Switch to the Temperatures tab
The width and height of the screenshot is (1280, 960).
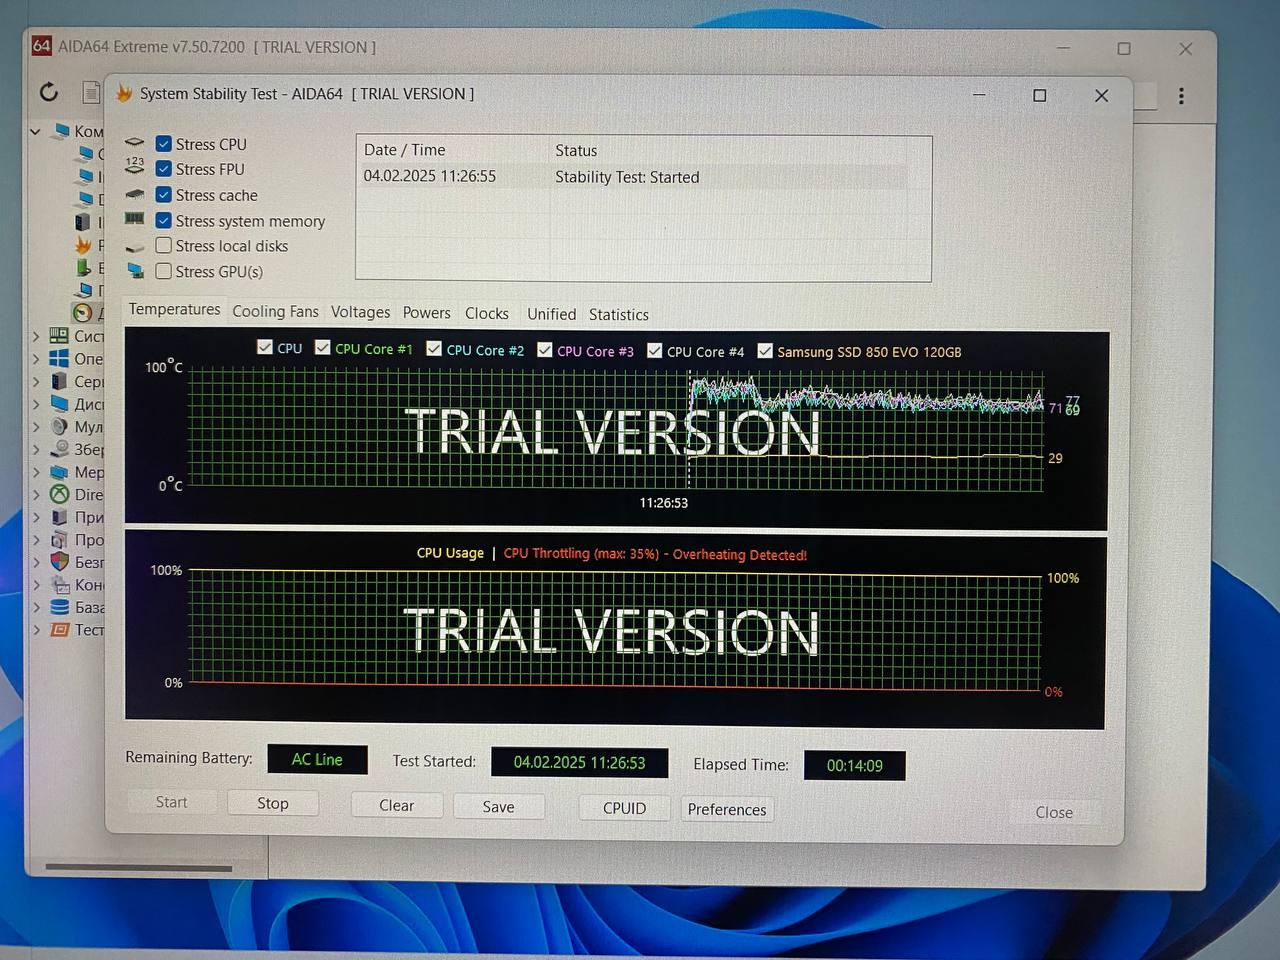tap(174, 309)
